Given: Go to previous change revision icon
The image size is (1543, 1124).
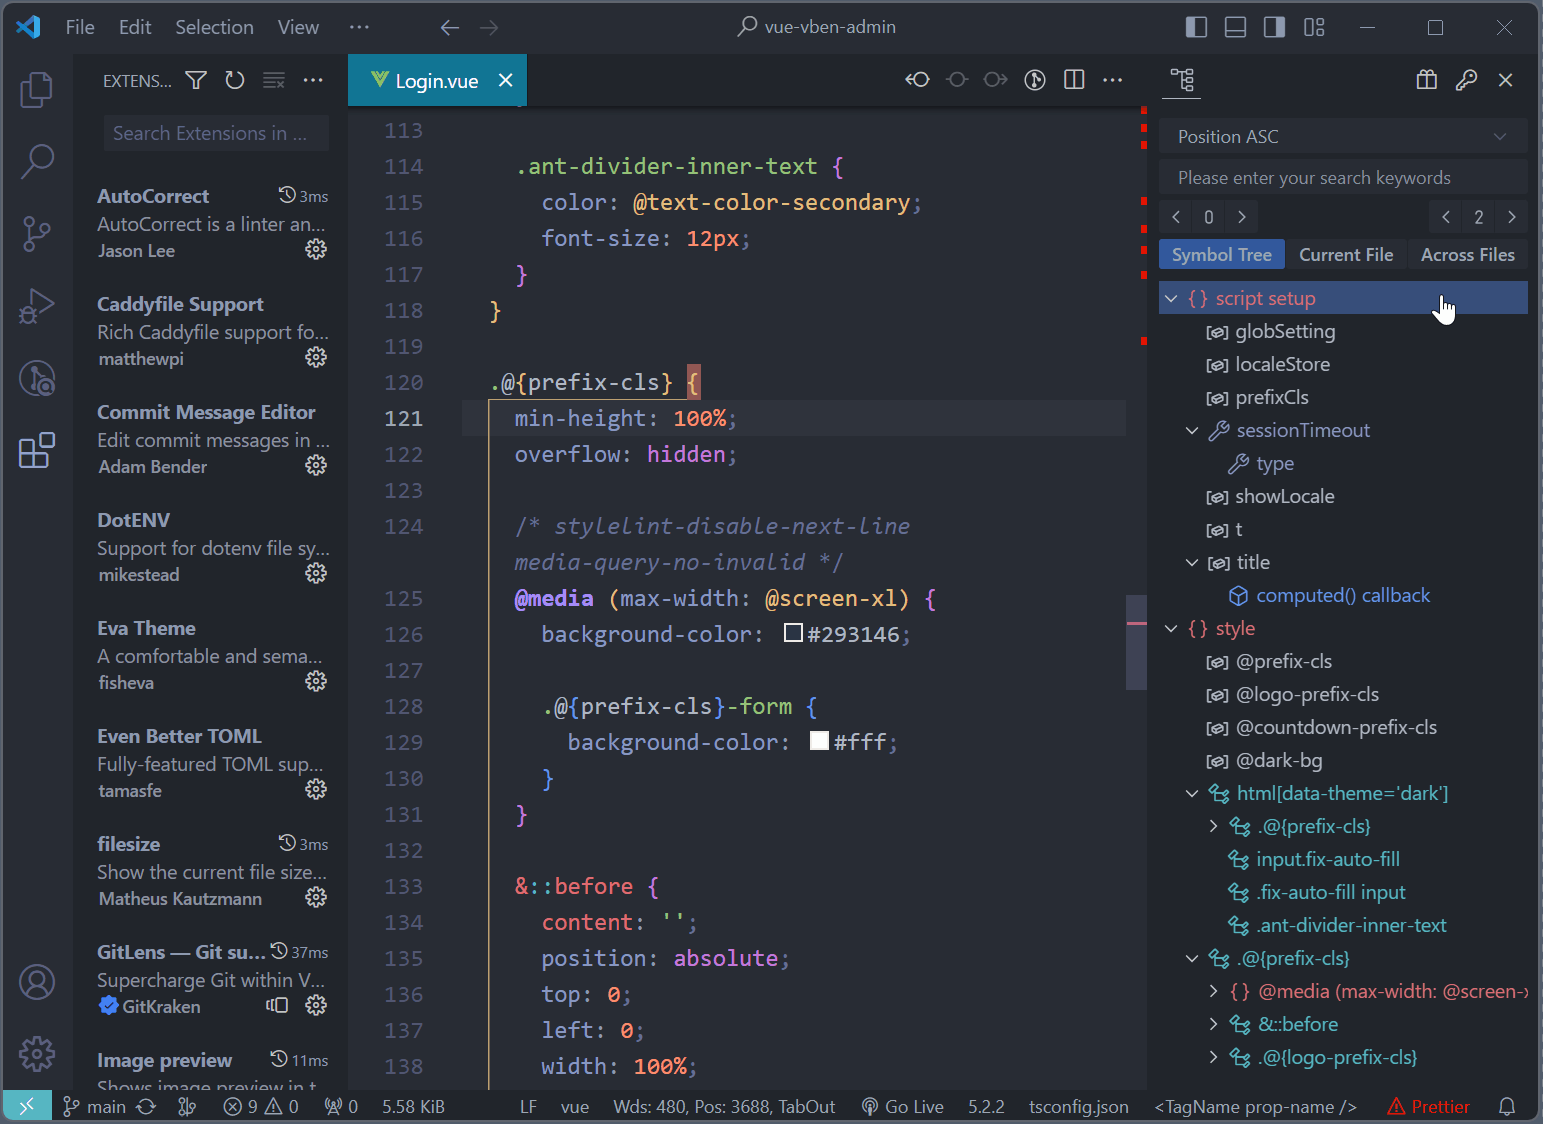Looking at the screenshot, I should click(x=917, y=80).
